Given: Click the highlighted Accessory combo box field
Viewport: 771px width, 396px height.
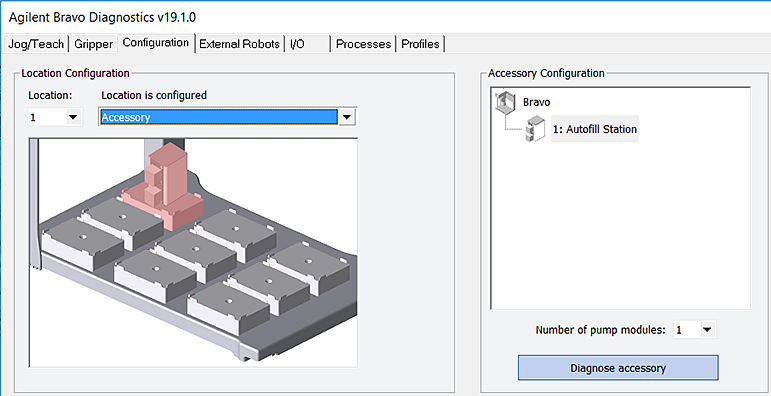Looking at the screenshot, I should pos(218,117).
